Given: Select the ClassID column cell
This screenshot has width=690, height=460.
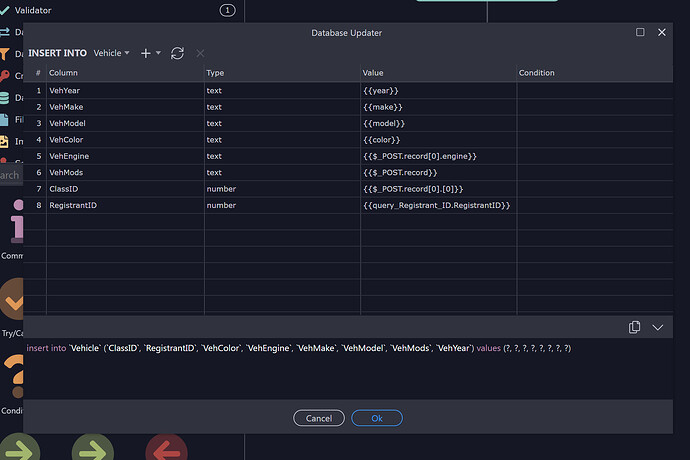Looking at the screenshot, I should pos(125,189).
